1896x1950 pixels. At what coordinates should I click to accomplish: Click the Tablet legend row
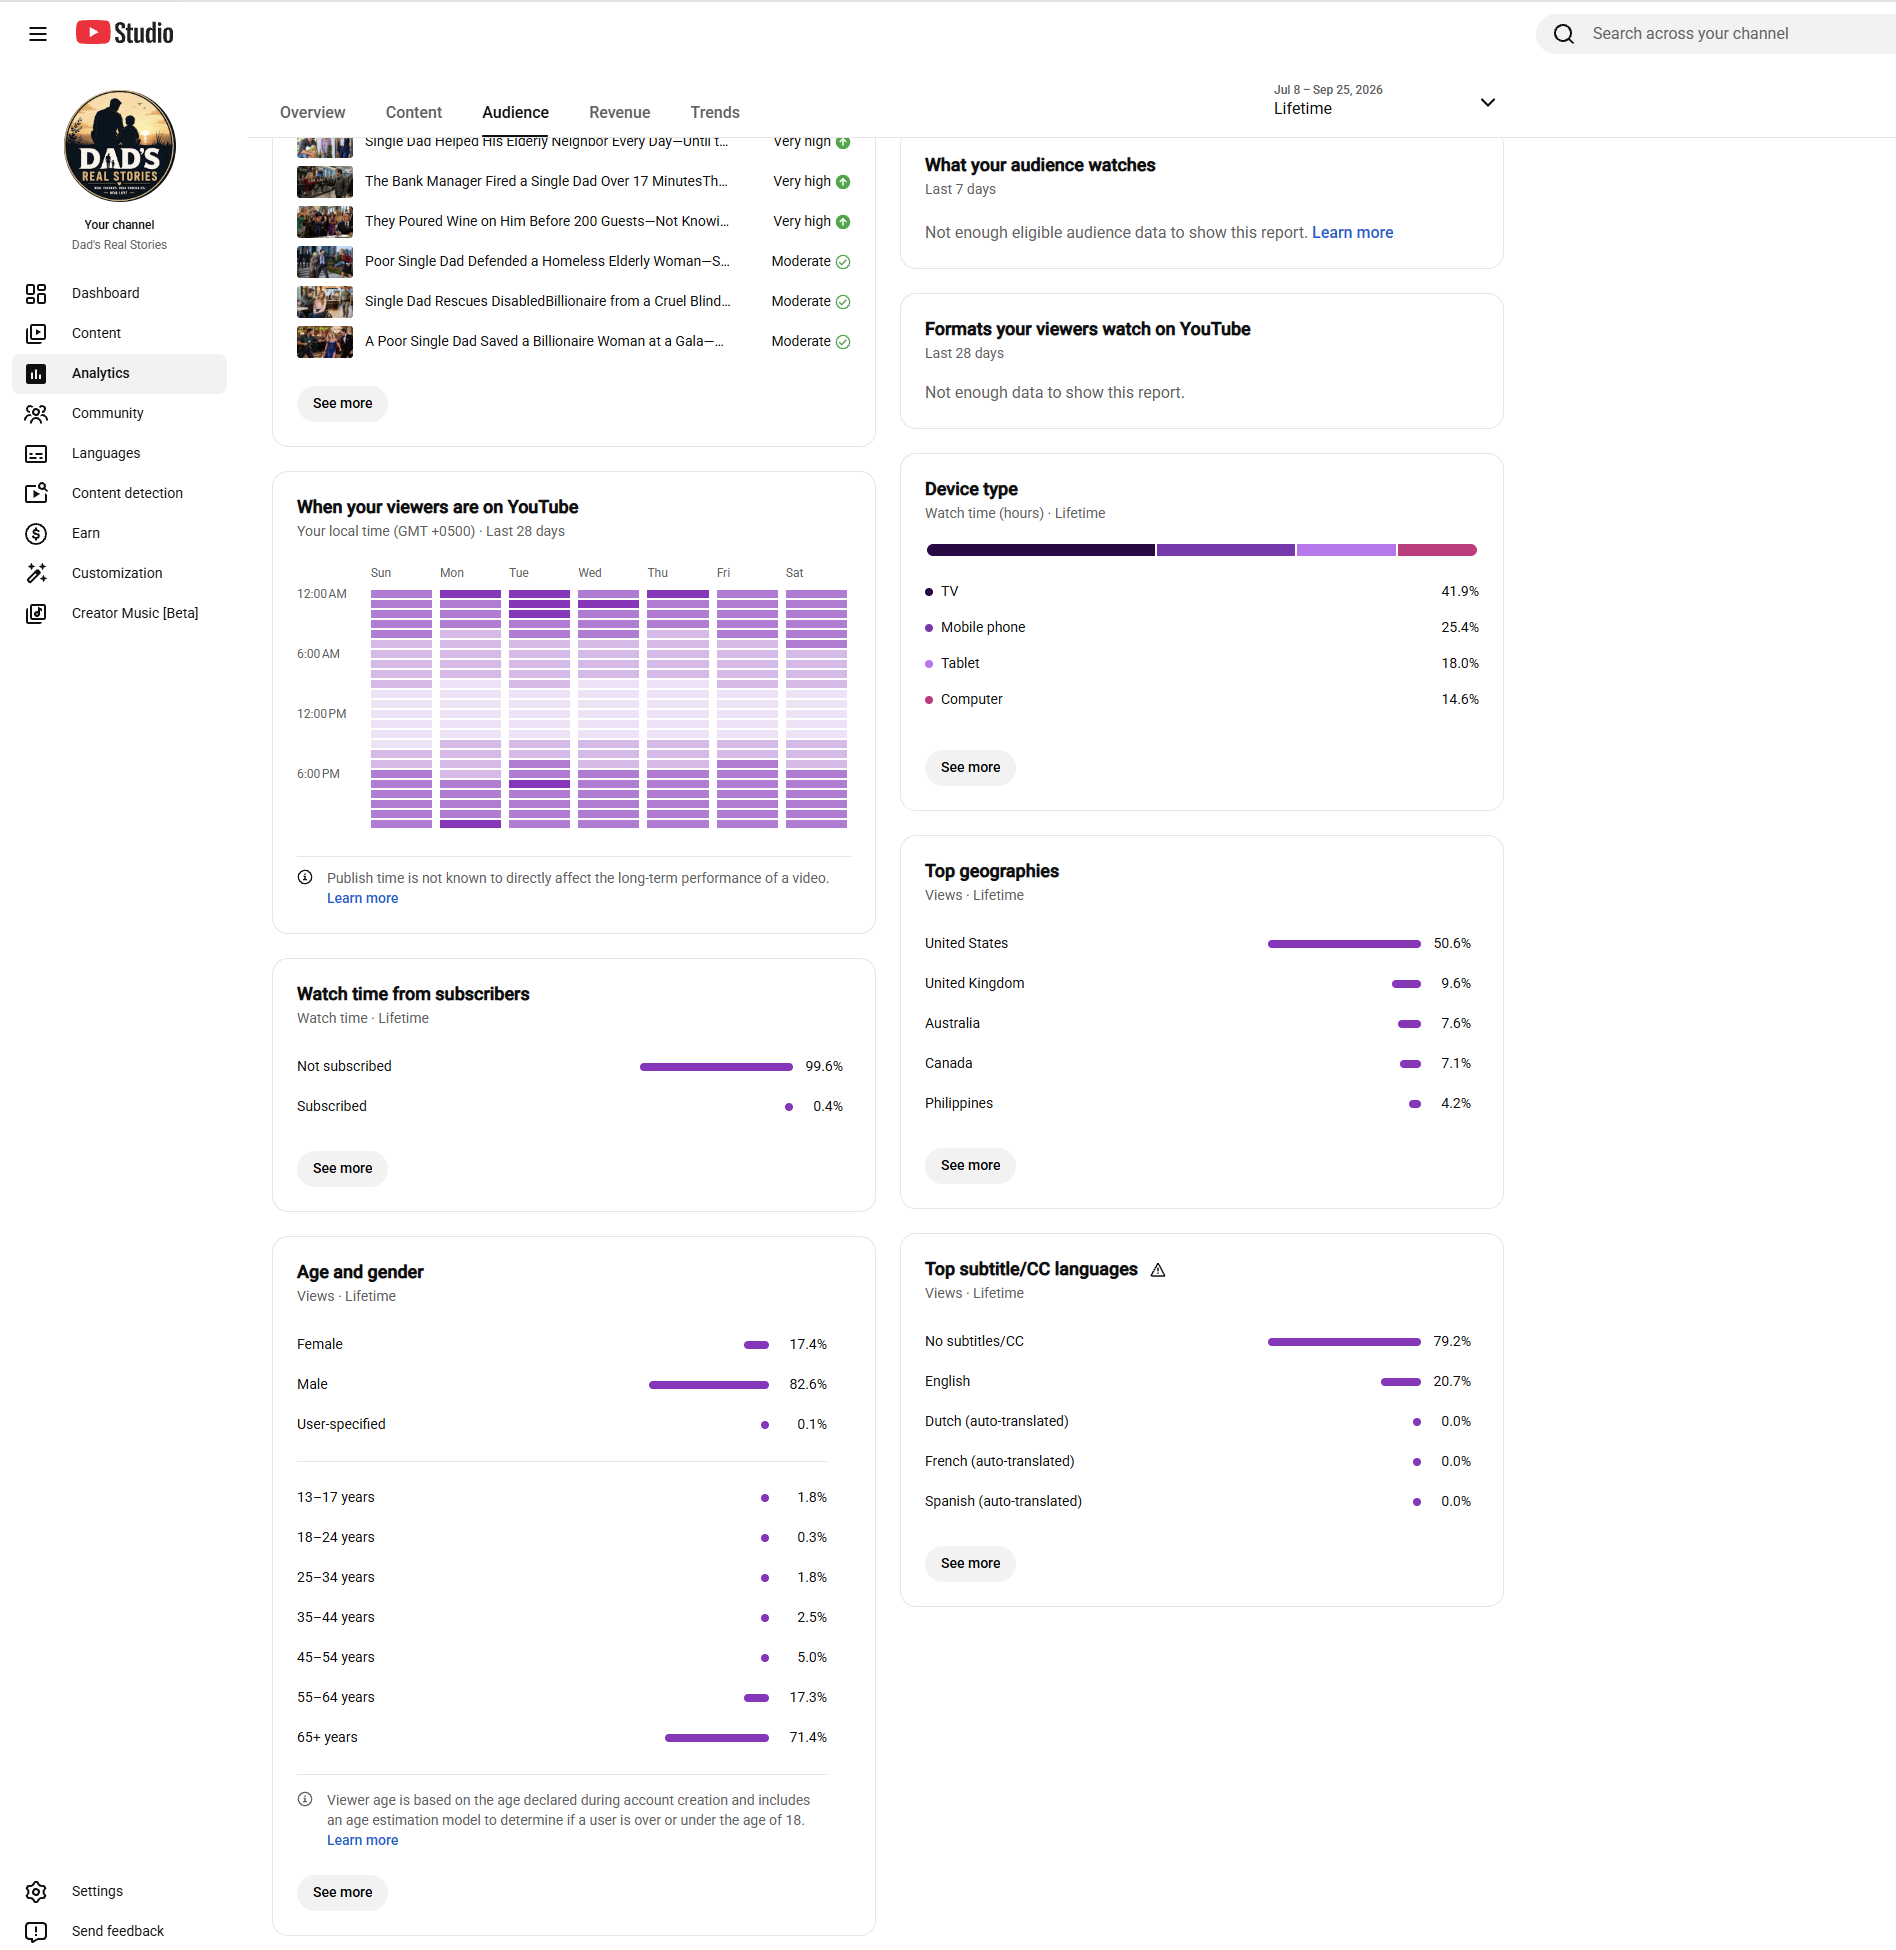point(1202,664)
